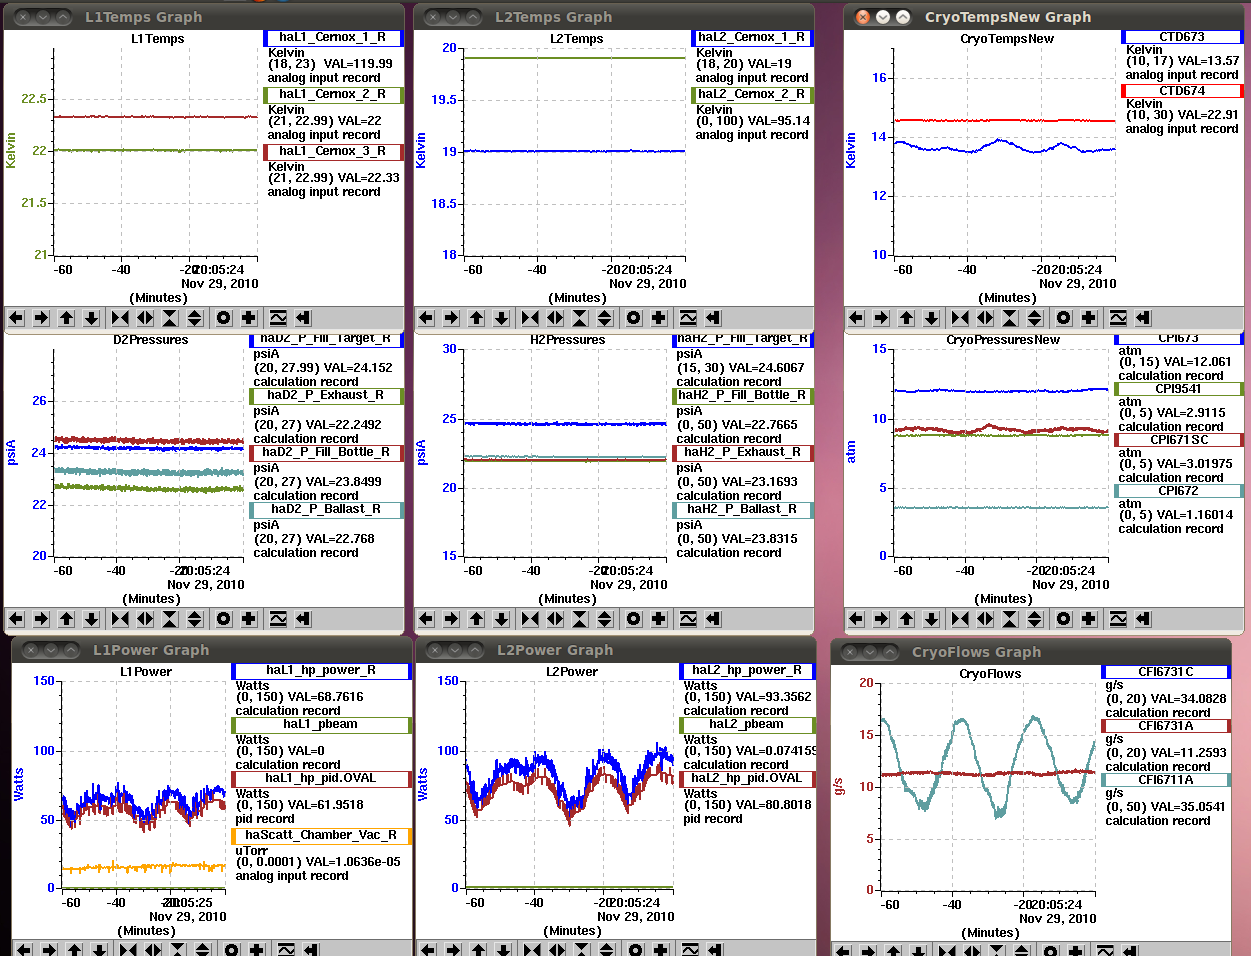The image size is (1251, 956).
Task: Click the horizontal expand arrows icon in L1Temps
Action: [145, 318]
